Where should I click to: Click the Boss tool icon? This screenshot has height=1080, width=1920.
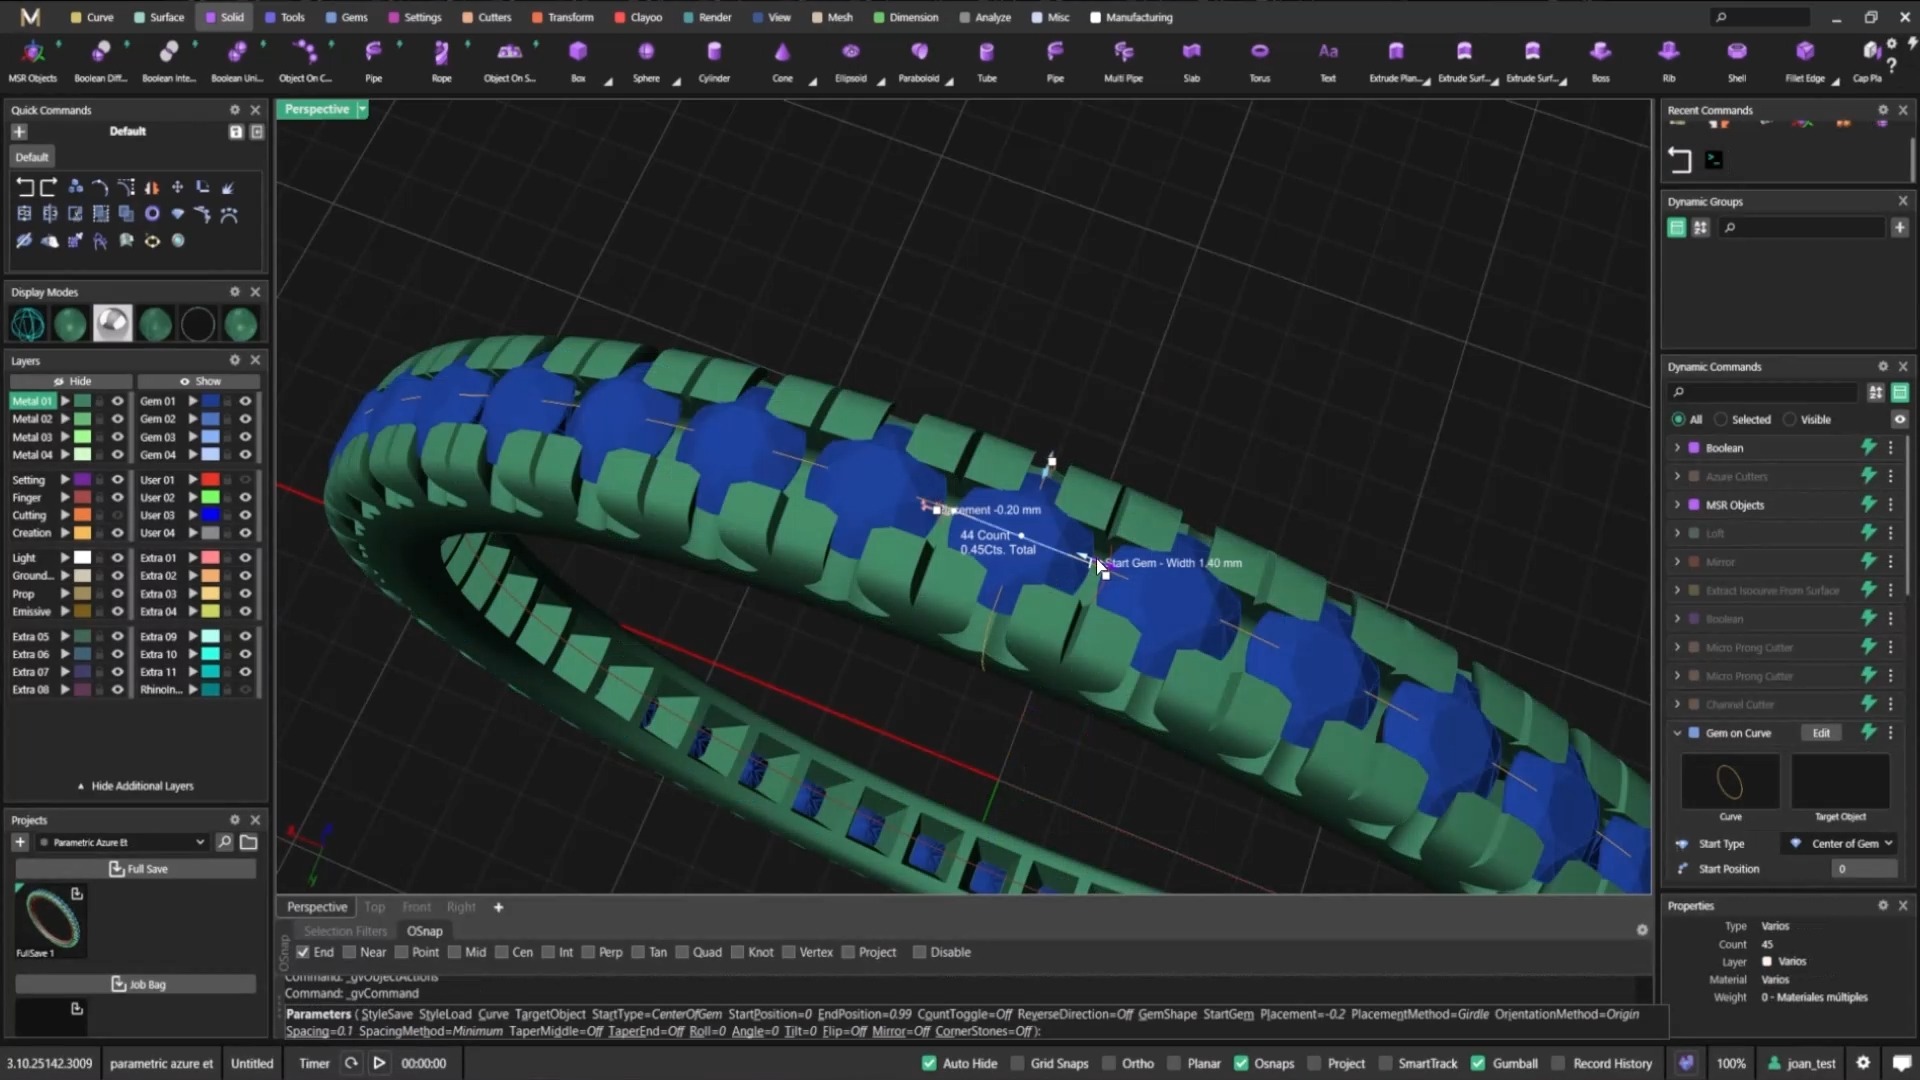coord(1600,52)
